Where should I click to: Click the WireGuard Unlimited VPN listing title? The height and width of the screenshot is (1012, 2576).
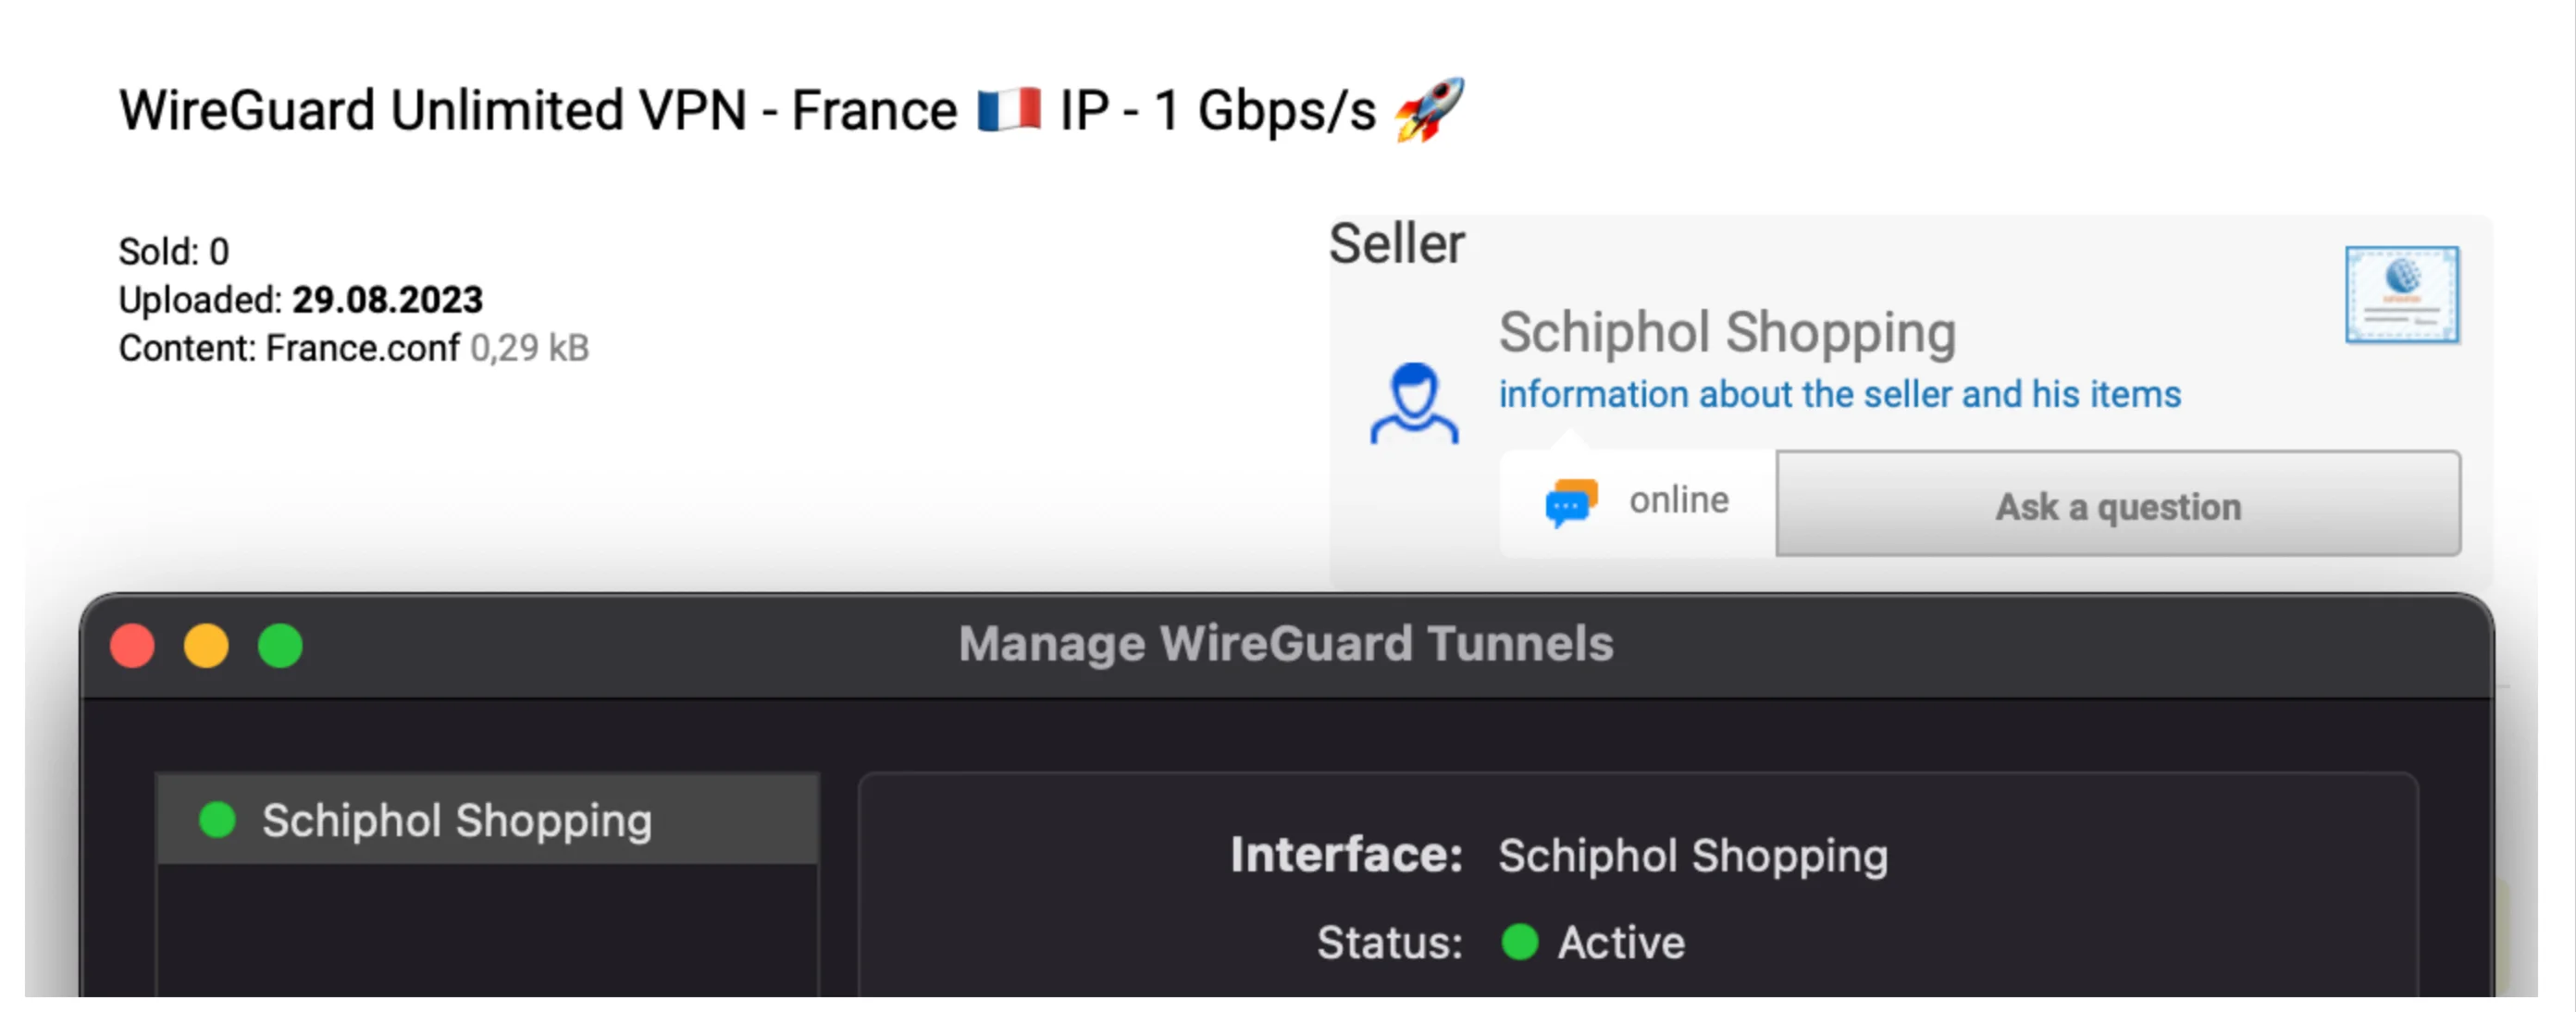coord(538,110)
